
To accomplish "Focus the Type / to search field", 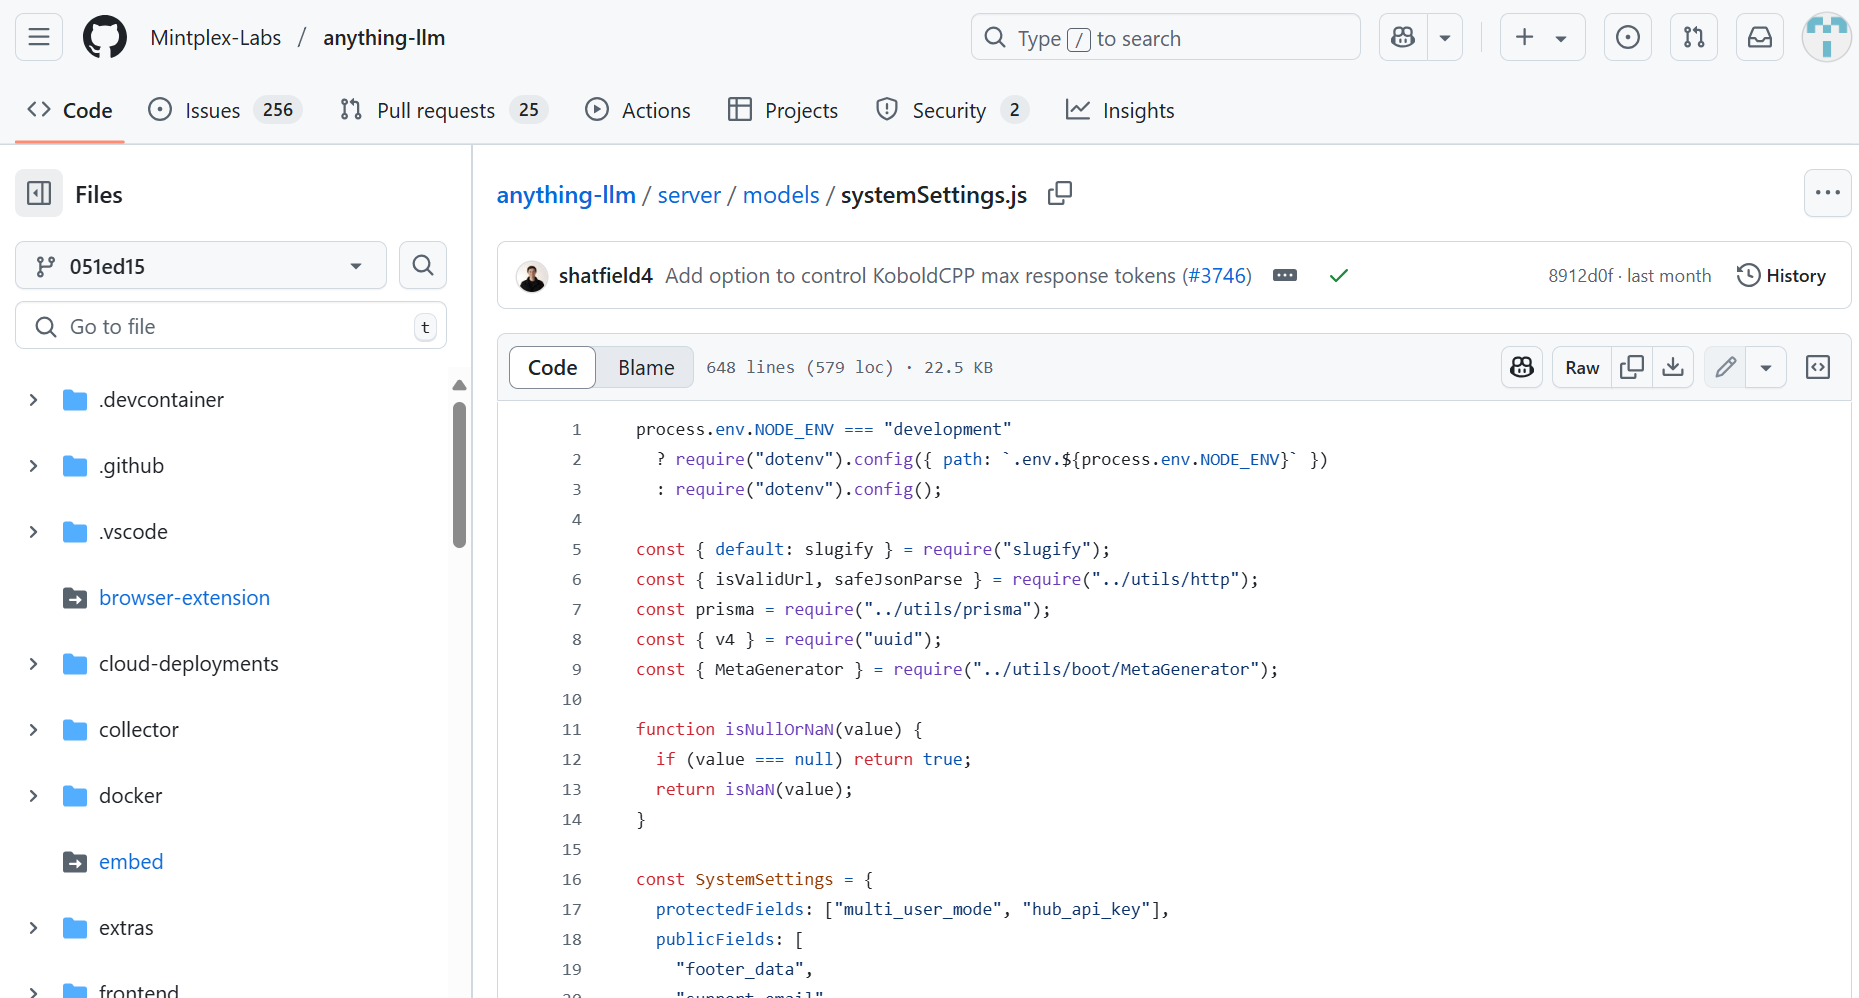I will click(x=1165, y=38).
